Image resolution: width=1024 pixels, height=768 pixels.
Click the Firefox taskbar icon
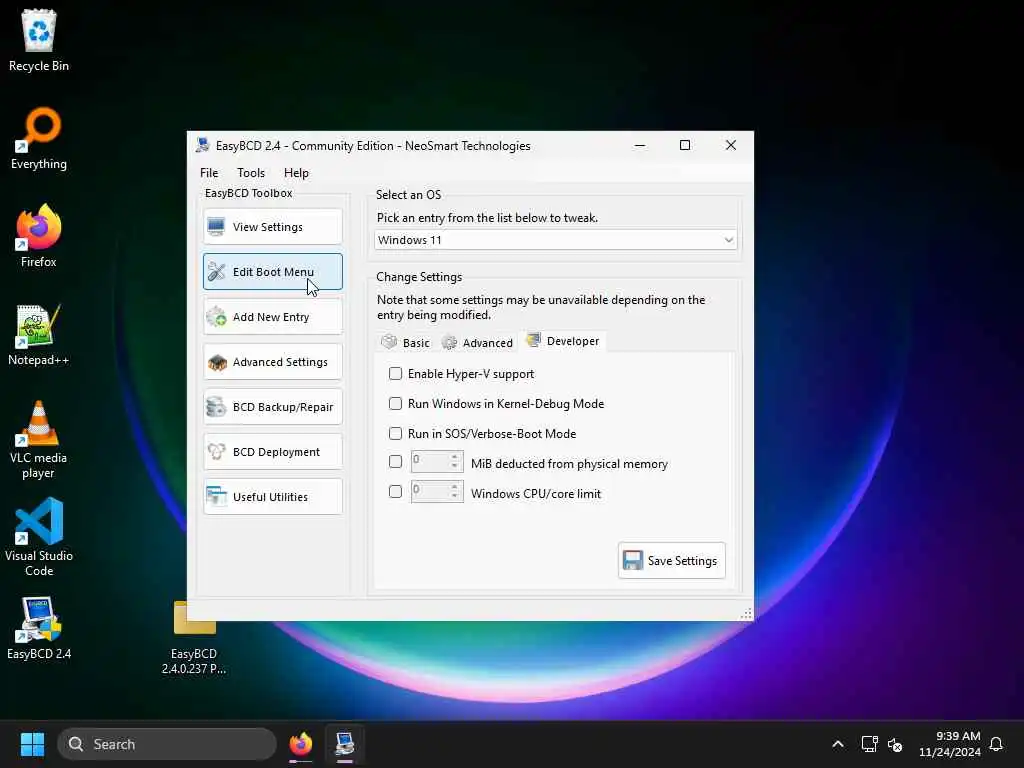coord(300,744)
